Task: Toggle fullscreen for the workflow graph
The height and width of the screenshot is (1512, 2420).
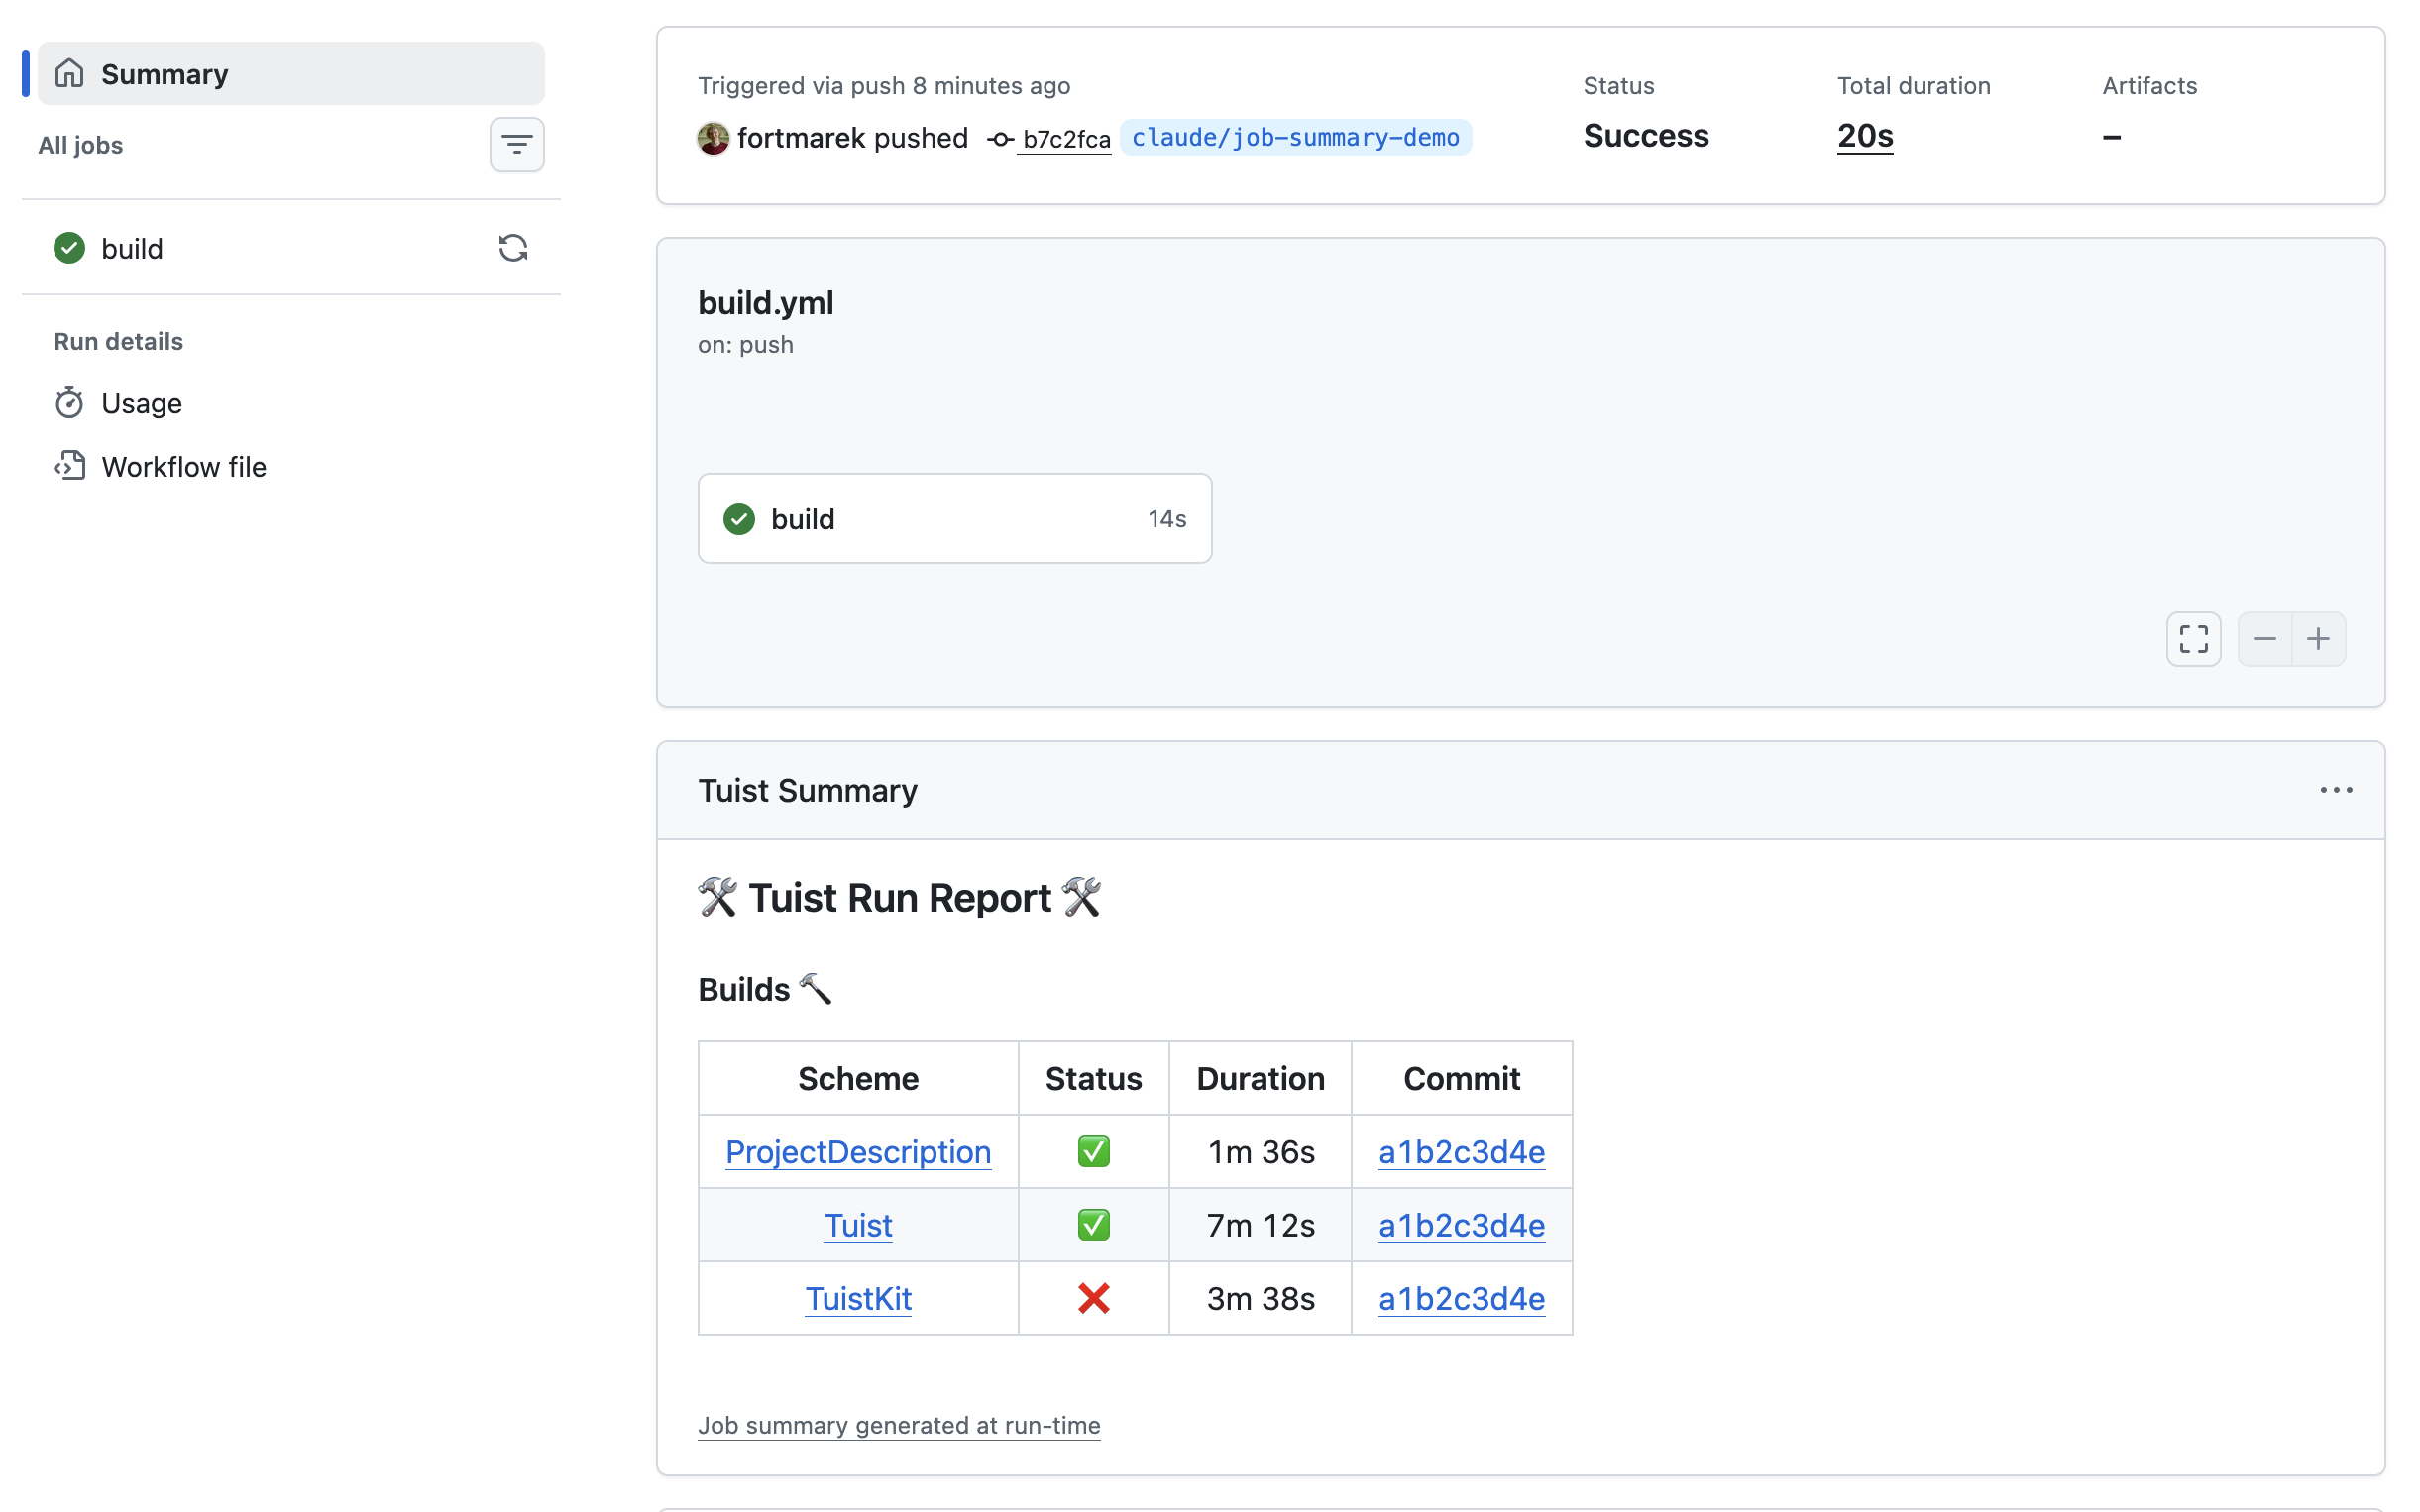Action: [2194, 639]
